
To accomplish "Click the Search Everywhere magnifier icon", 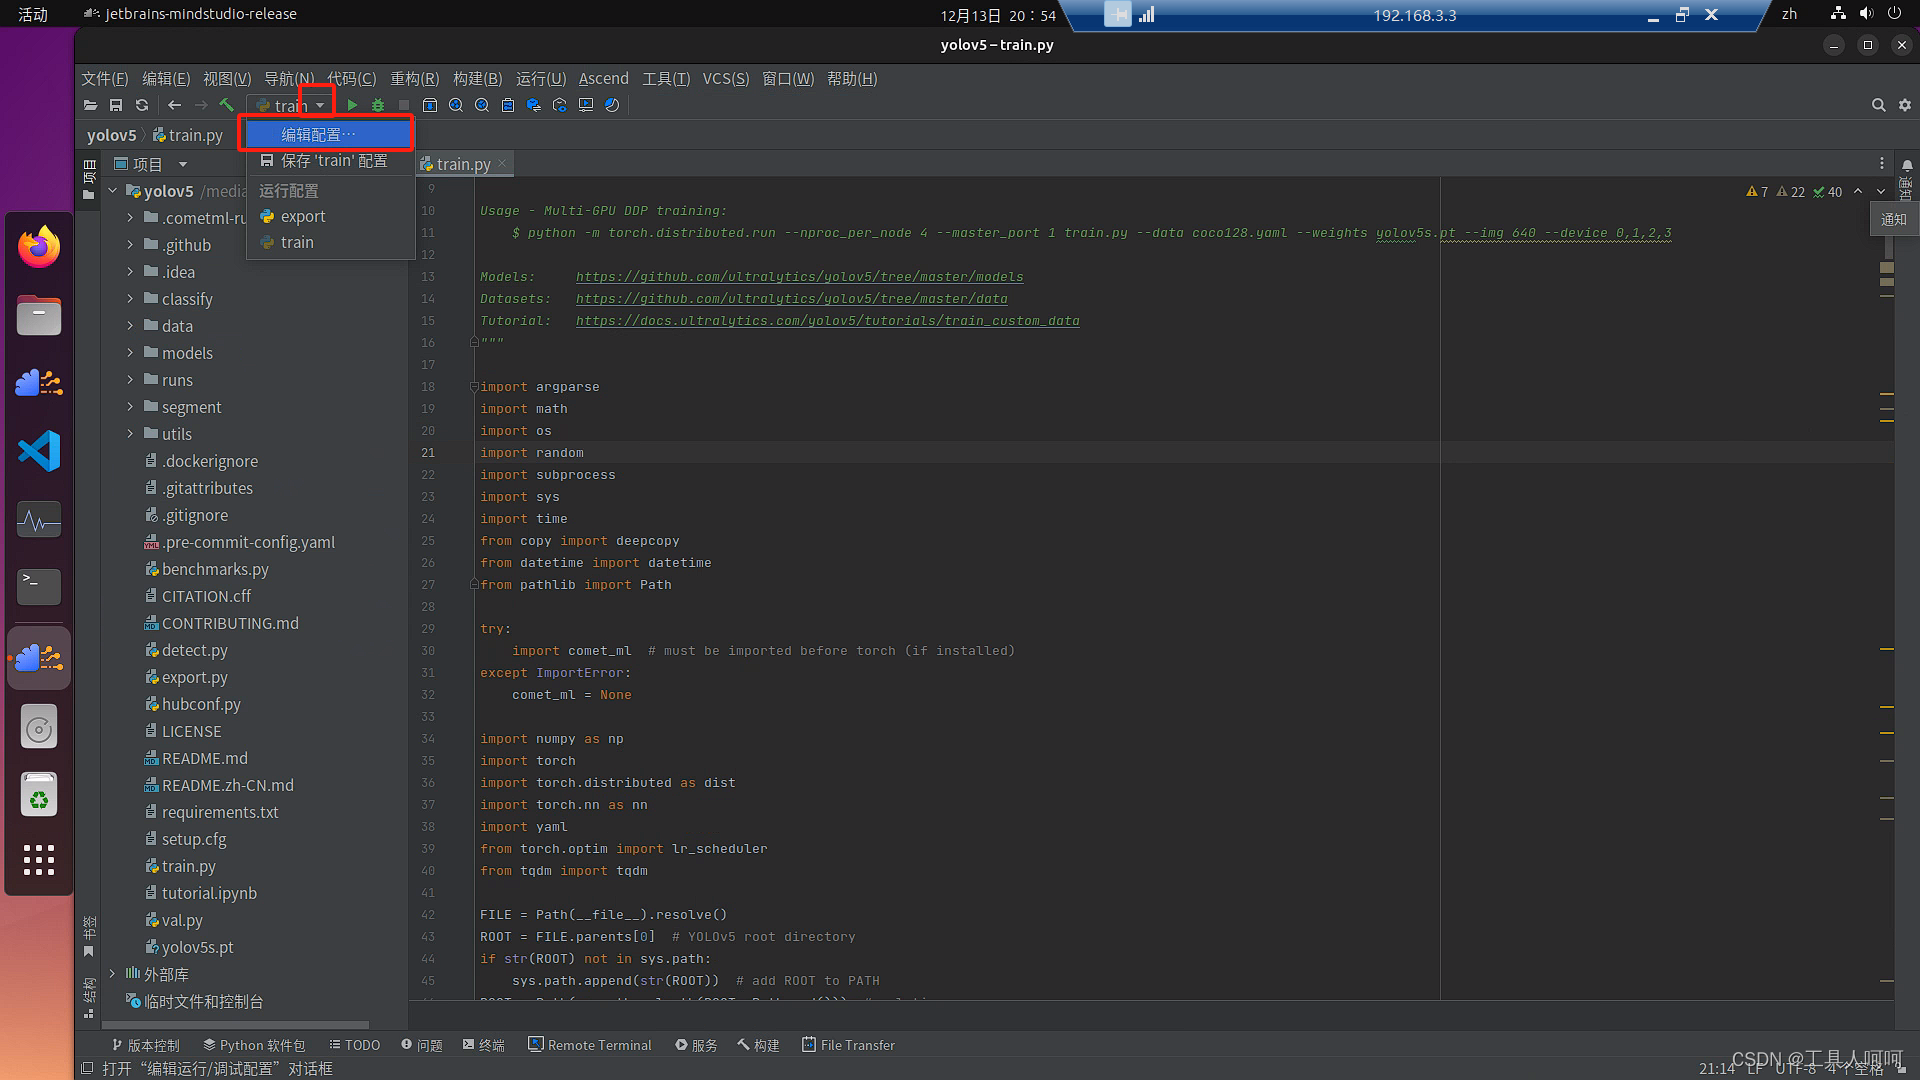I will coord(1878,105).
